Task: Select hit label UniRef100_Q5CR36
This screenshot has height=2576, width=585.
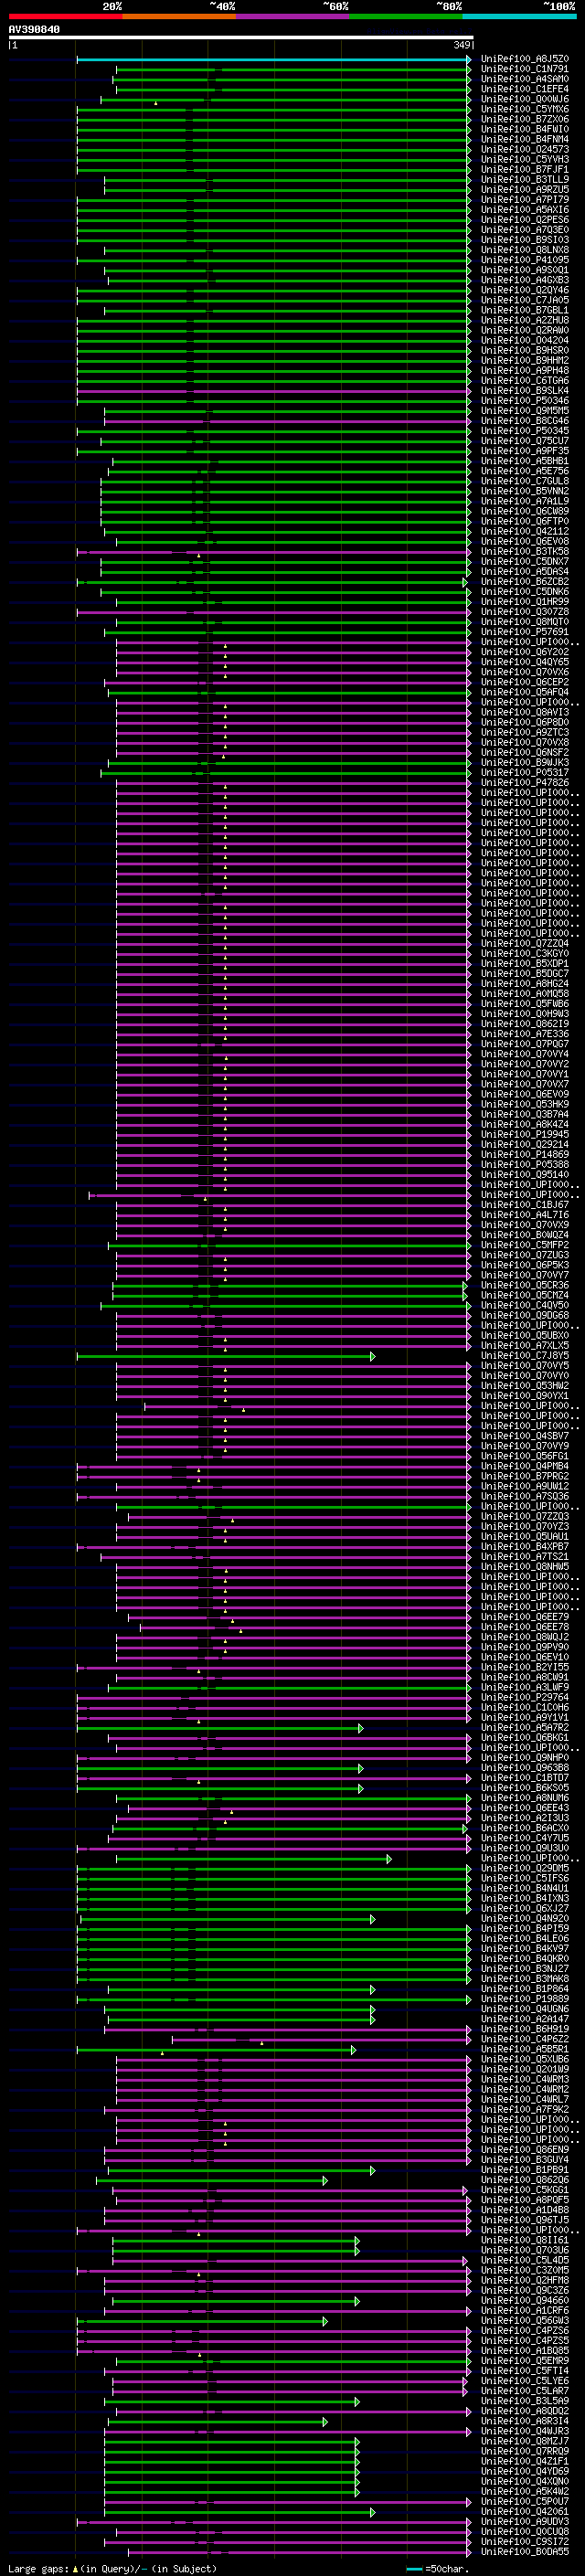Action: 525,1285
